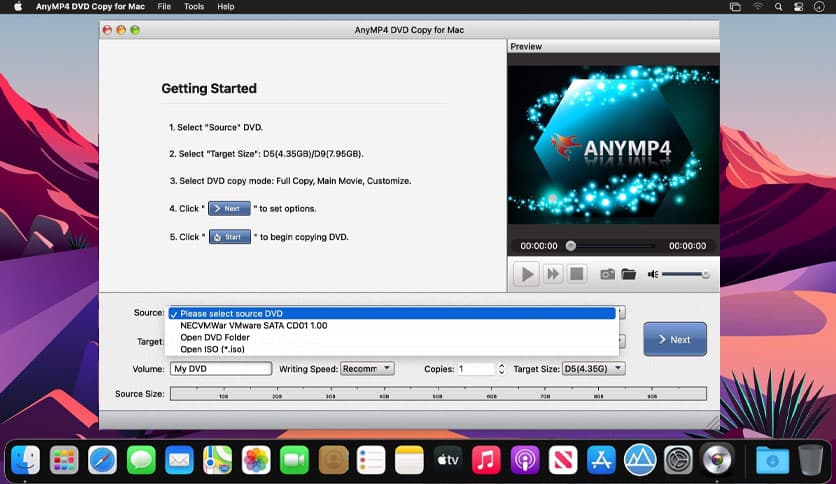Open Launchpad from the dock
This screenshot has height=484, width=836.
click(64, 459)
